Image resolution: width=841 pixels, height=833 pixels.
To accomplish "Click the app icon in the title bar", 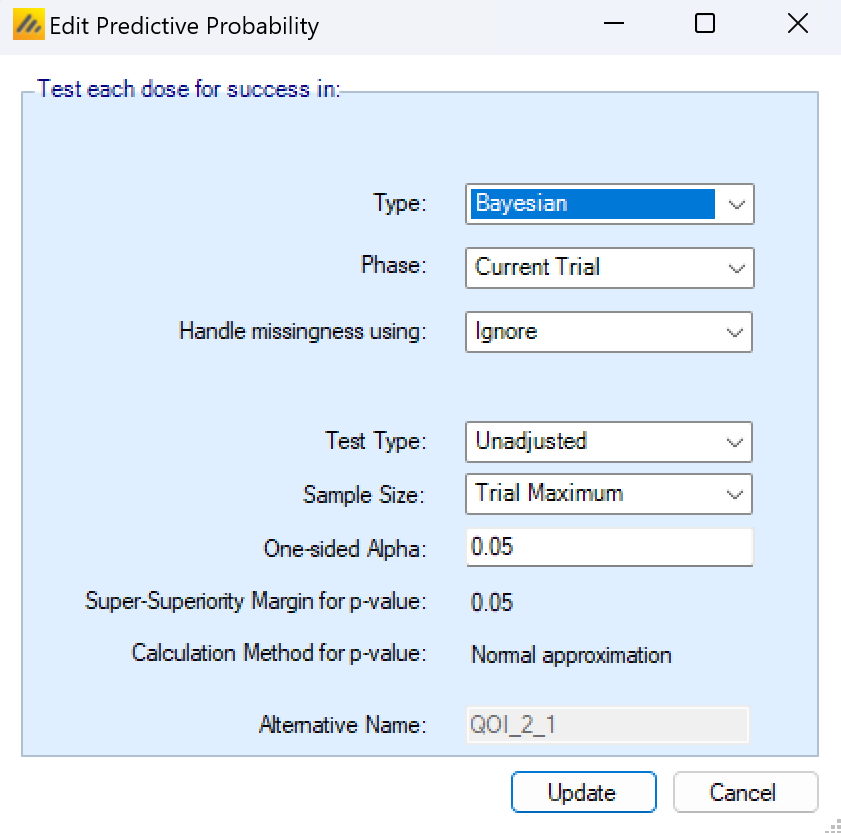I will tap(28, 25).
